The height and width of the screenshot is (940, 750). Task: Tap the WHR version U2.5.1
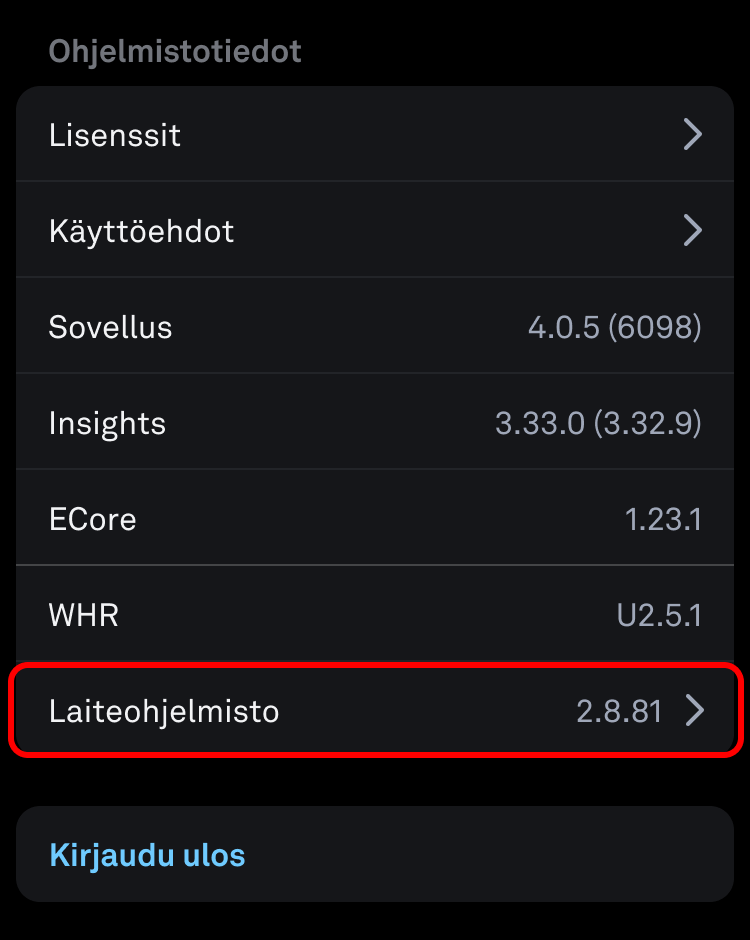659,615
